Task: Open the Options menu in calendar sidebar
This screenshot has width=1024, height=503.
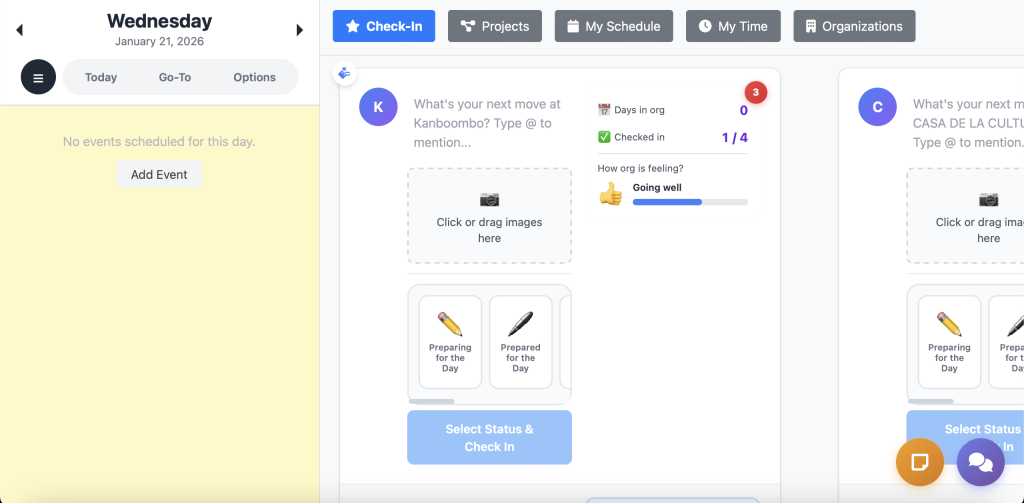Action: (254, 77)
